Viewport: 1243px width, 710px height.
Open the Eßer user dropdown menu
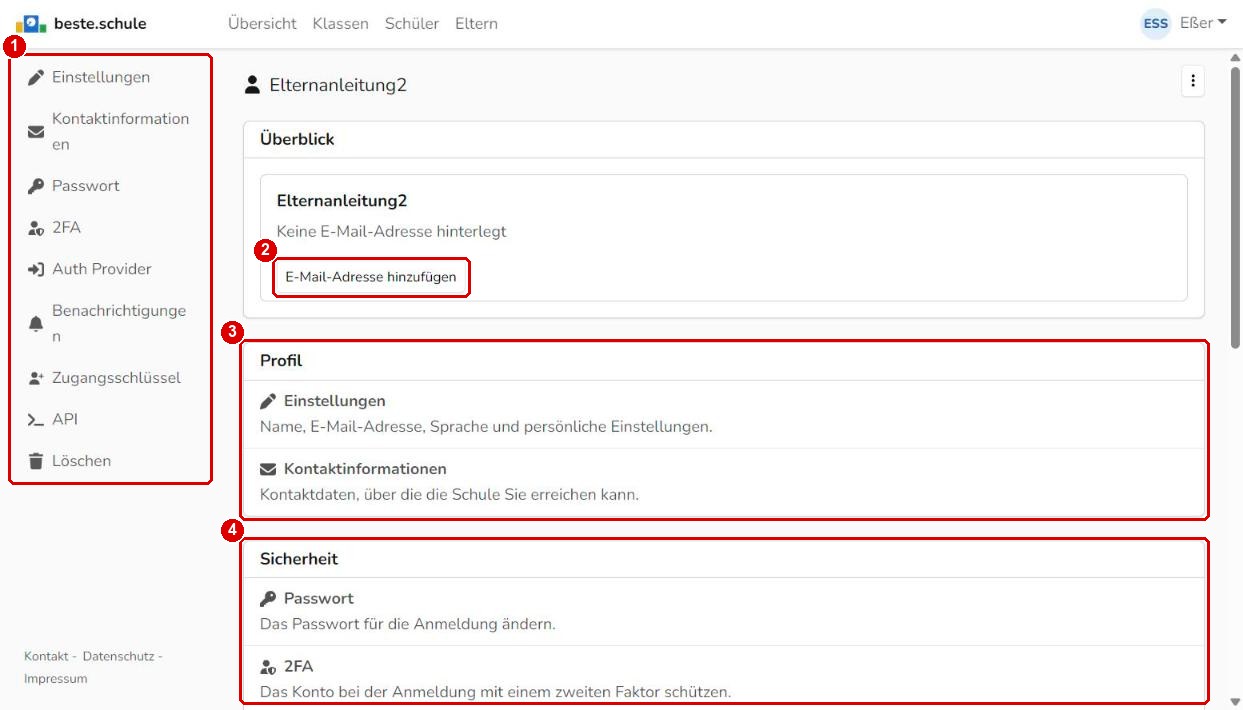click(1201, 23)
